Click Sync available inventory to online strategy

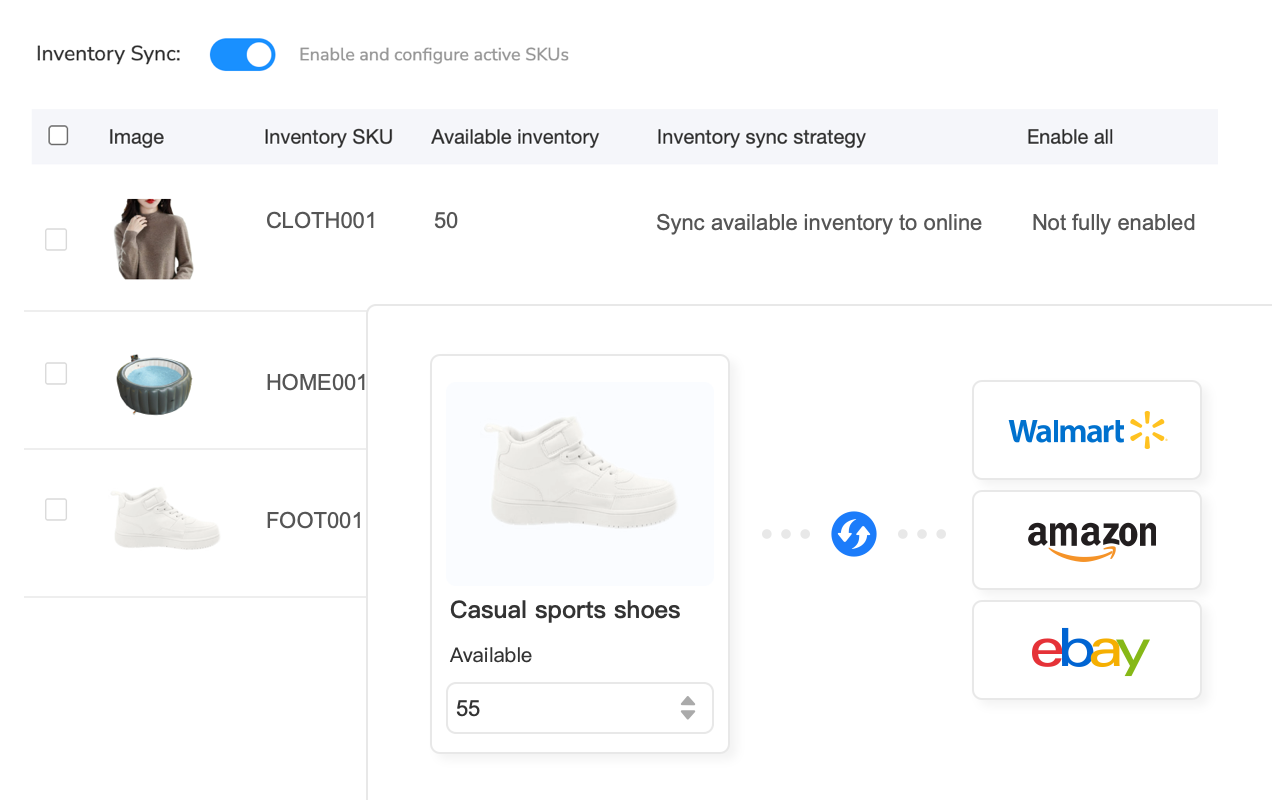pos(819,223)
